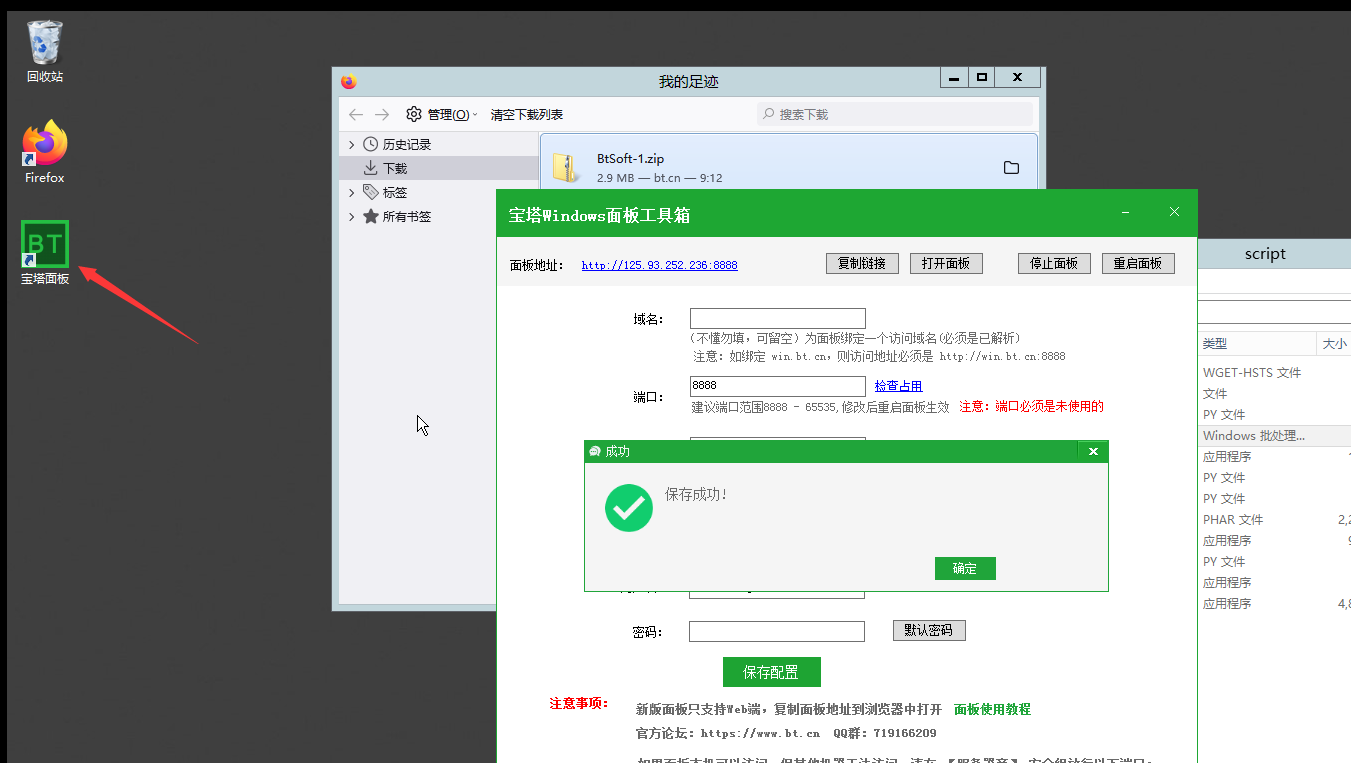Expand the 历史记录 tree node

[351, 144]
